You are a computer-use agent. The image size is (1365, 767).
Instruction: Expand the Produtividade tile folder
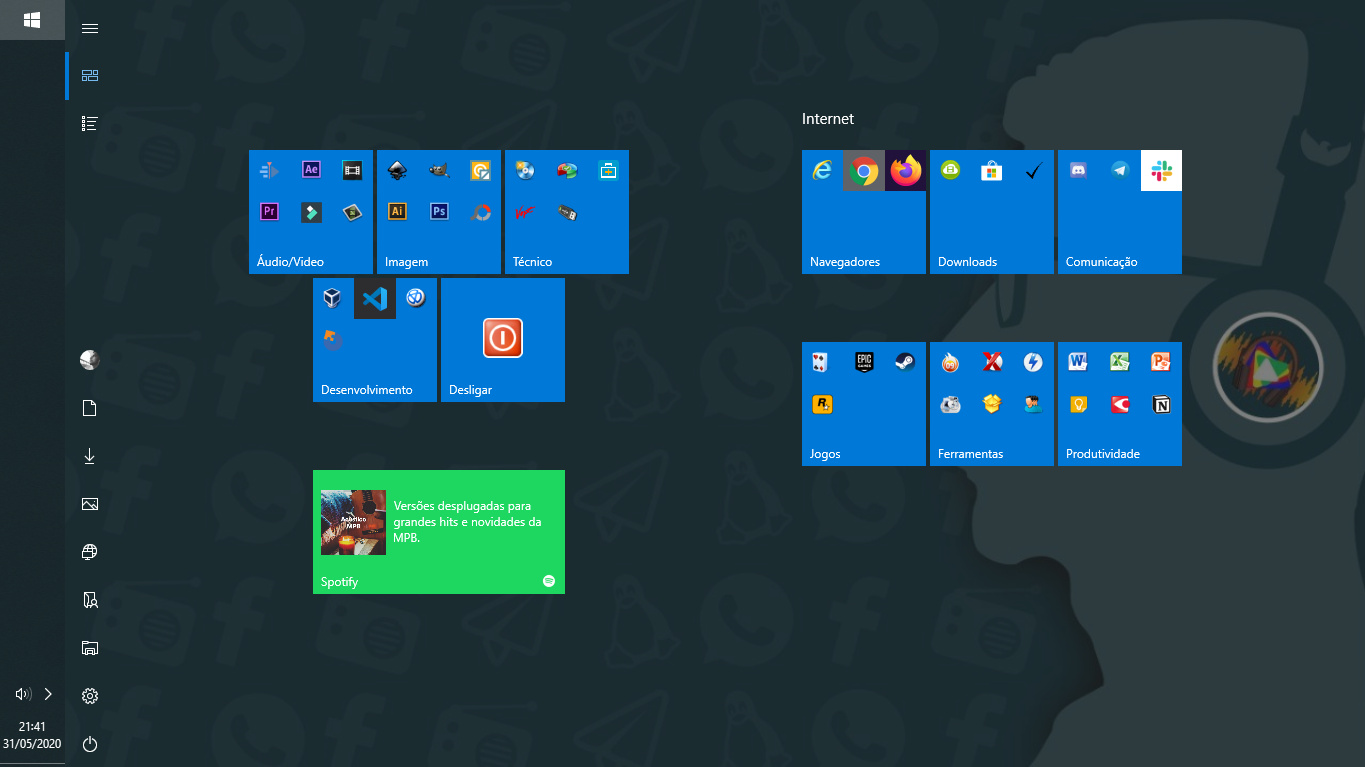[x=1120, y=404]
